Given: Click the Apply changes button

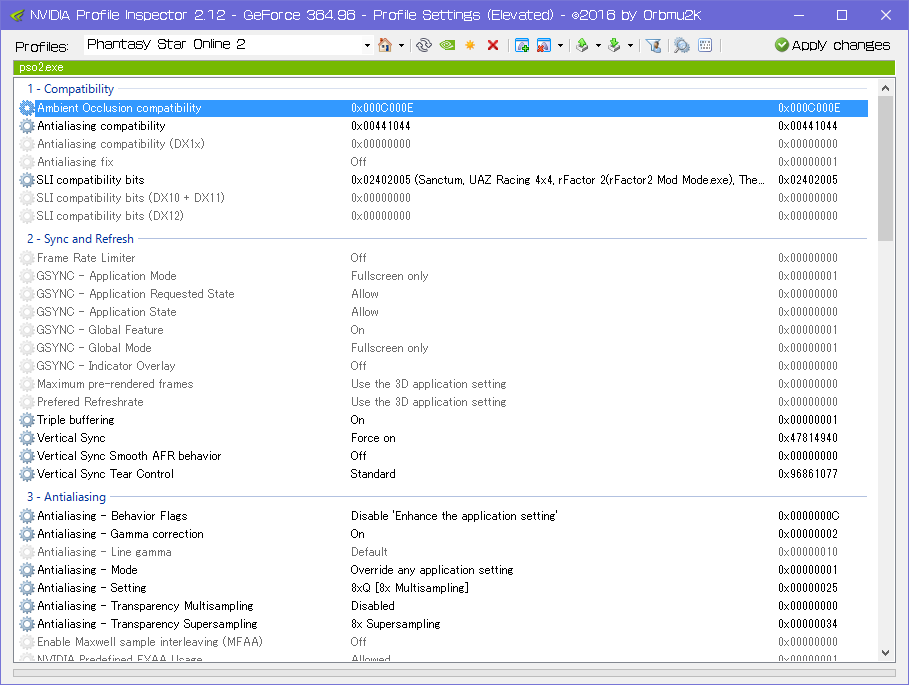Looking at the screenshot, I should point(832,45).
